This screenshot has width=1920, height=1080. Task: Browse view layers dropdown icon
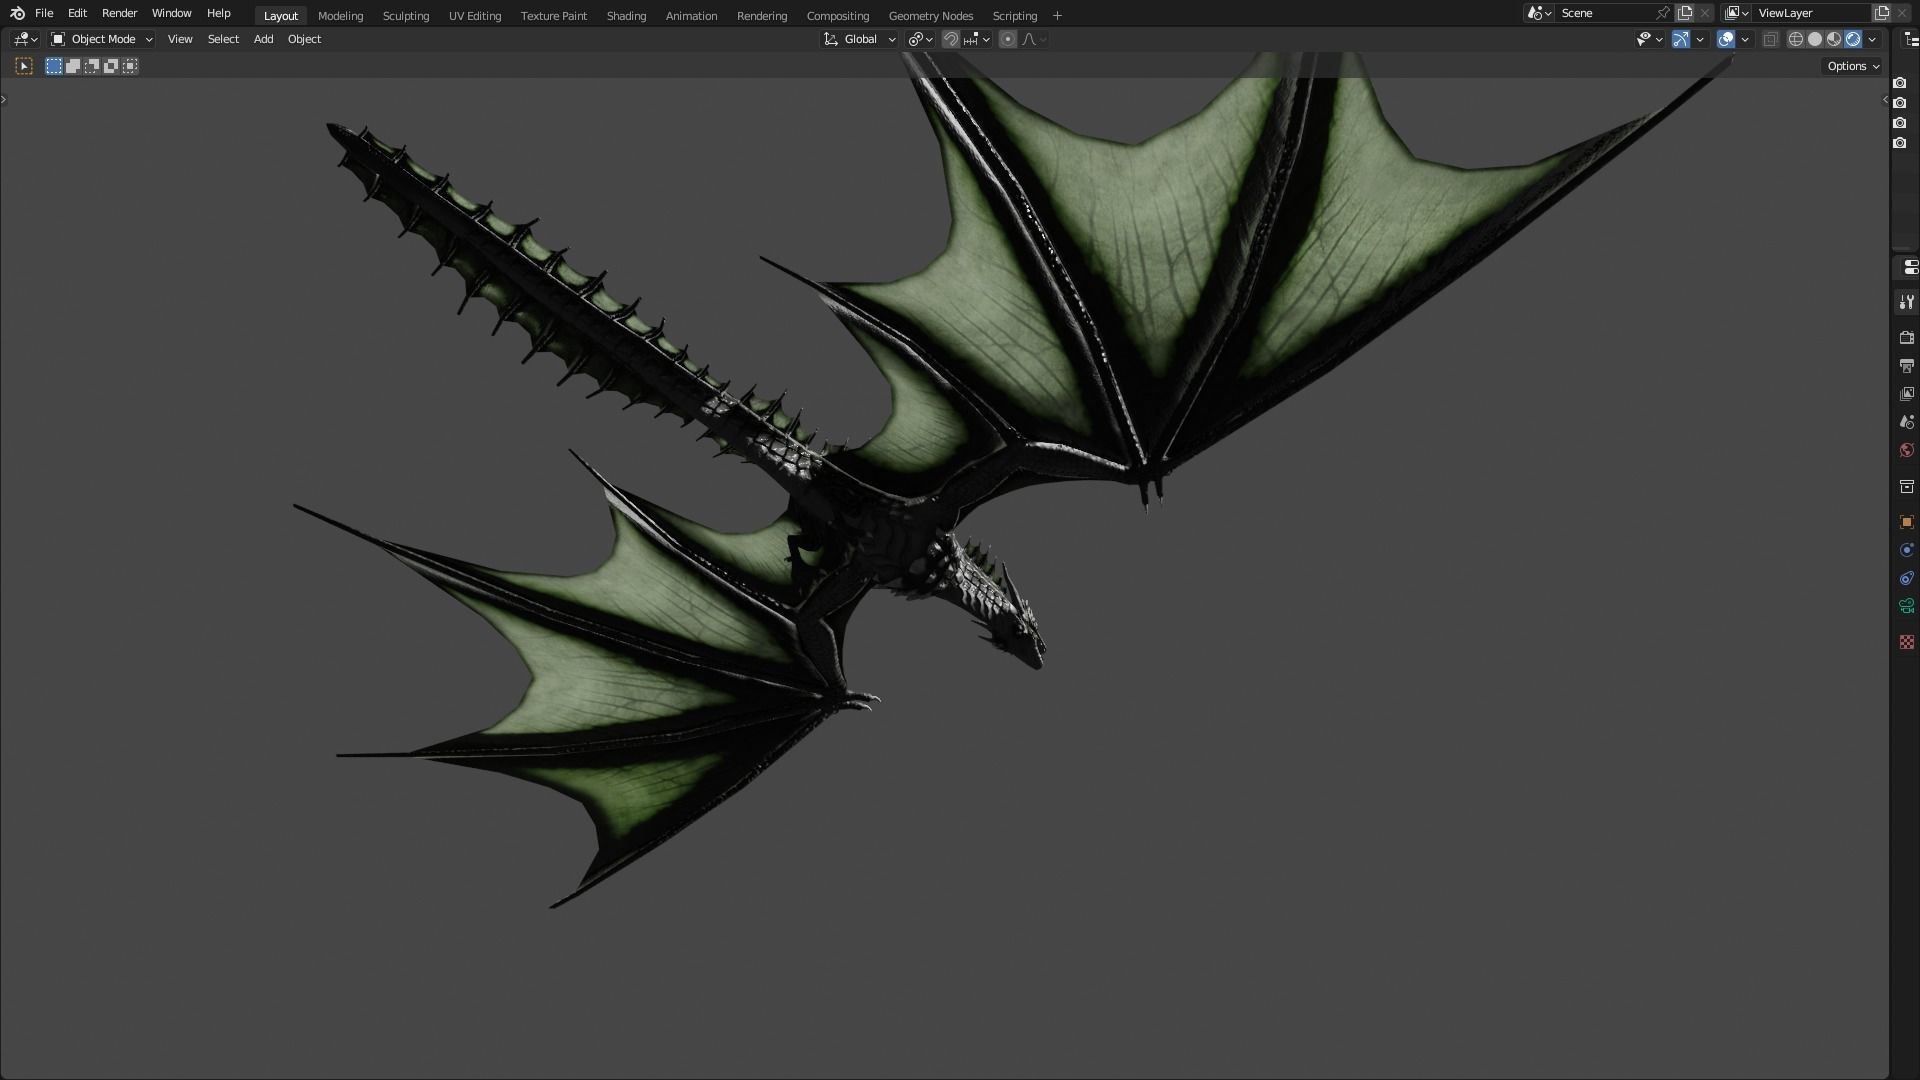1736,13
